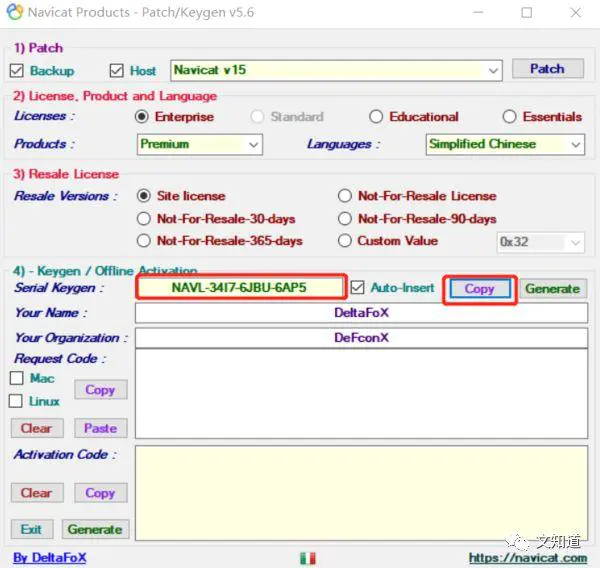Viewport: 600px width, 568px height.
Task: Select the Custom Value radio button
Action: click(345, 241)
